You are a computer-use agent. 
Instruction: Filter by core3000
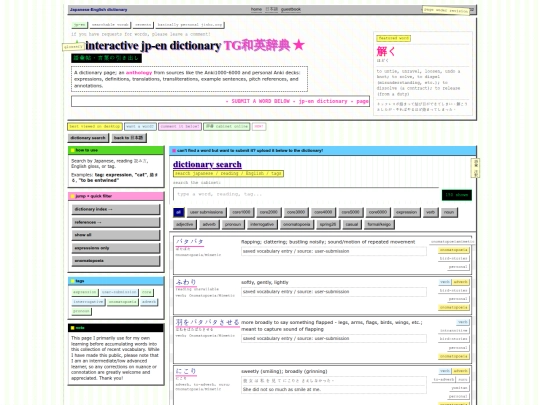[296, 212]
